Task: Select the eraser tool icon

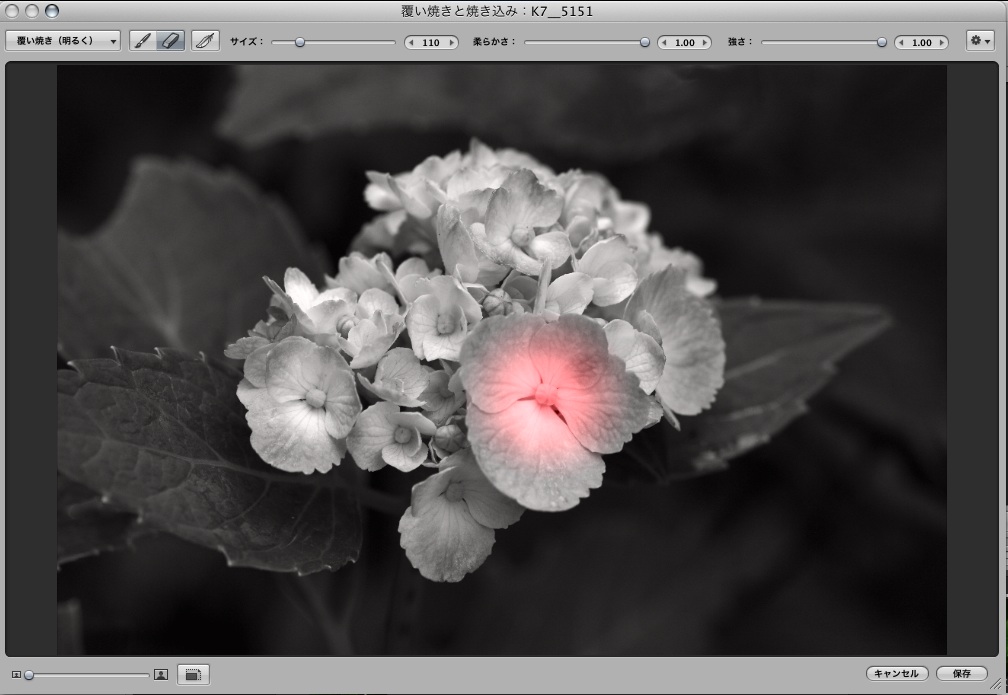Action: point(171,42)
